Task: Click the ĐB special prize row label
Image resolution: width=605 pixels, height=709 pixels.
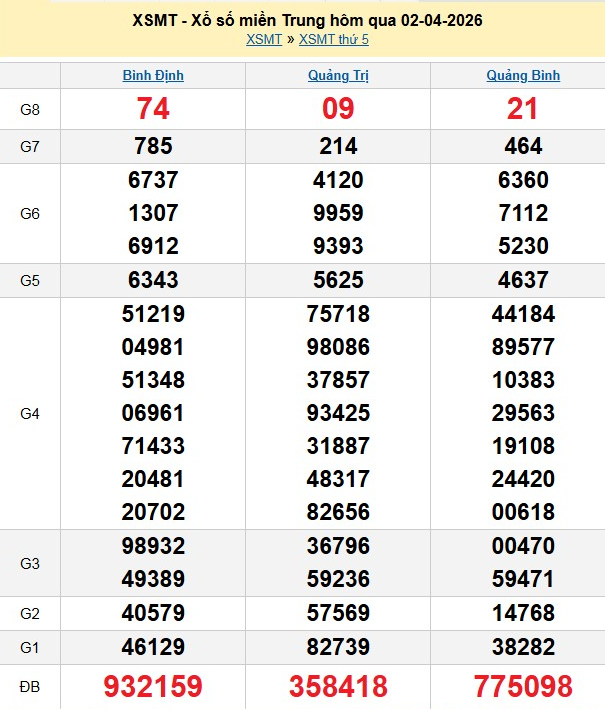Action: pos(30,686)
